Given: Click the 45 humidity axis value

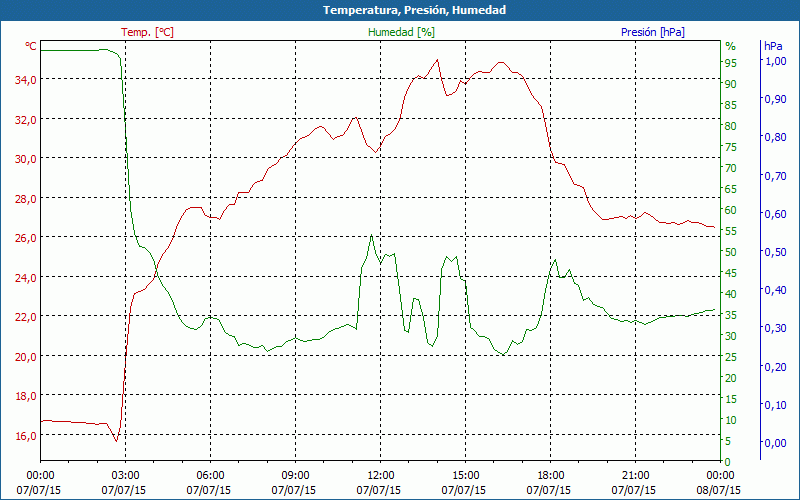Looking at the screenshot, I should (731, 273).
